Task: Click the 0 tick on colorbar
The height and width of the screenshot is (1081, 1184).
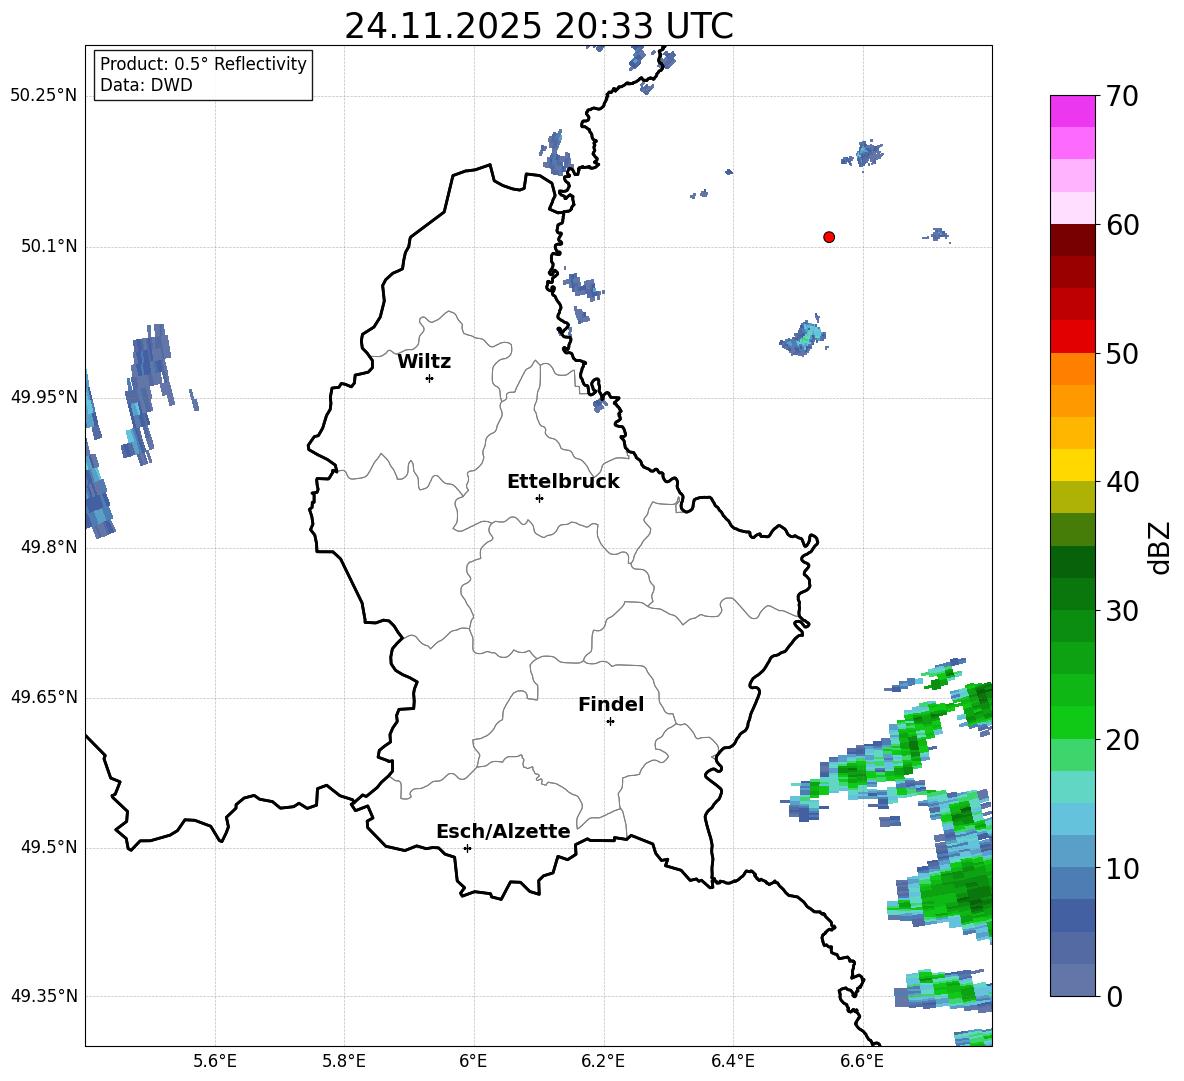Action: coord(1113,996)
